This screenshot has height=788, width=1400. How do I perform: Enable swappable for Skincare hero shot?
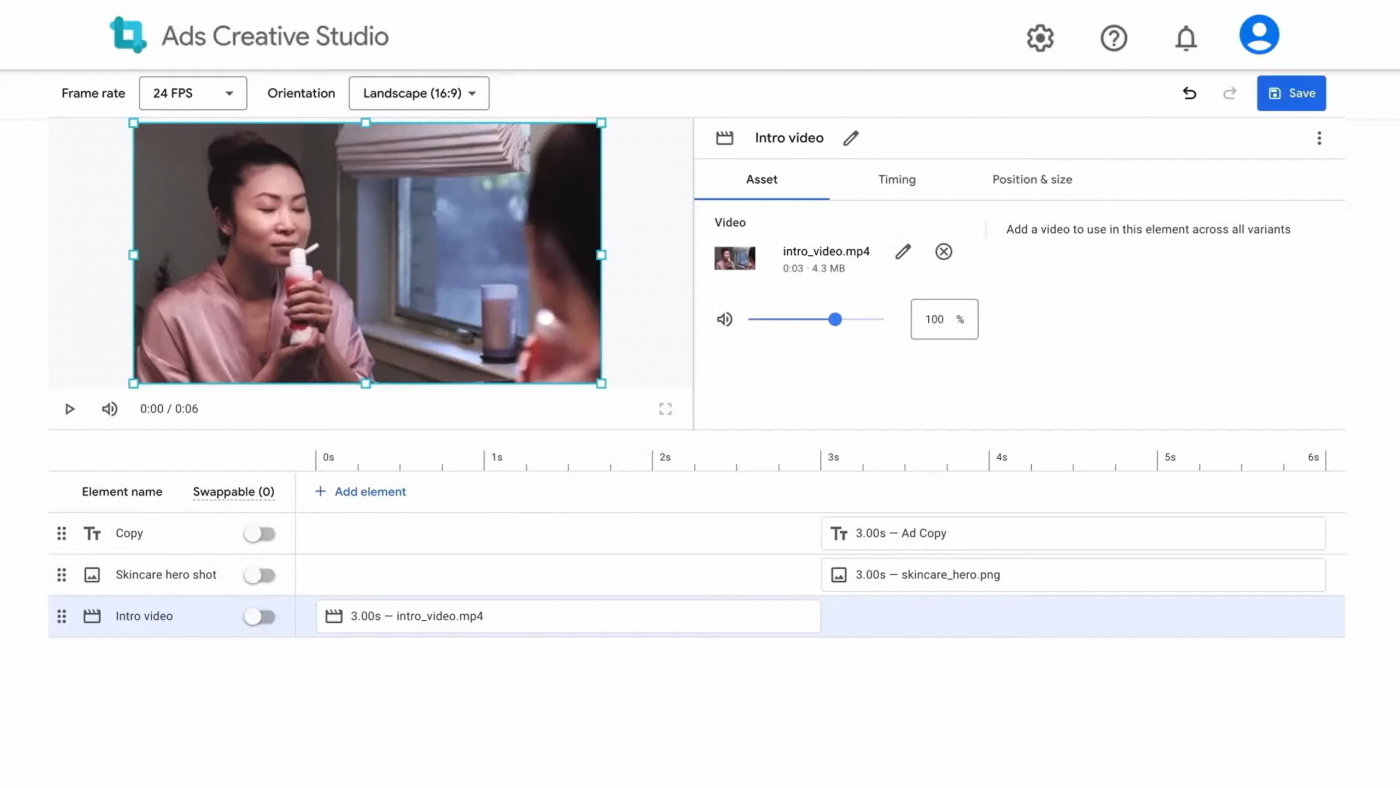(259, 575)
